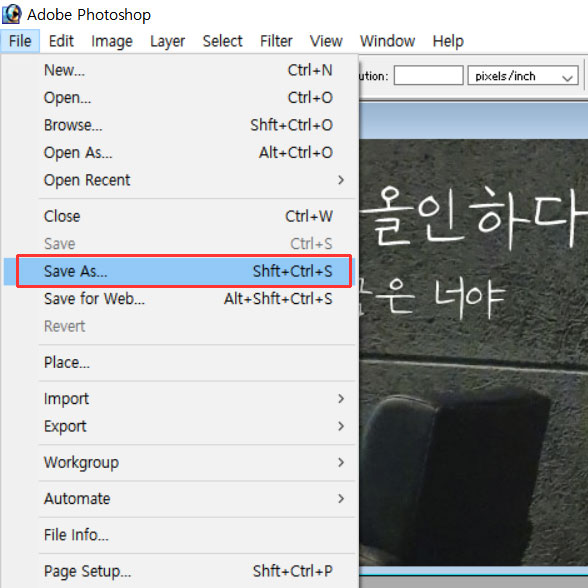
Task: Open the Layer menu
Action: pos(167,41)
